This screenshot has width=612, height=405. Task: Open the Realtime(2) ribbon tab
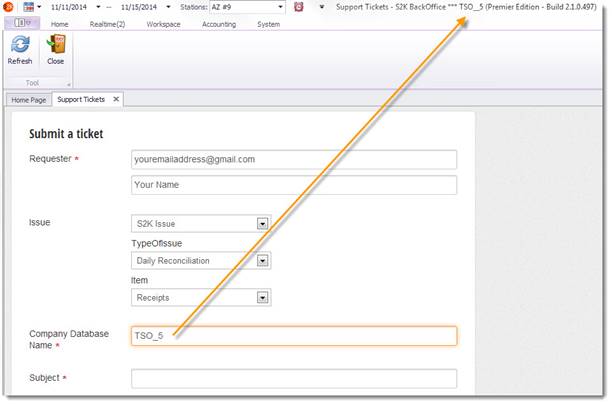click(x=108, y=23)
